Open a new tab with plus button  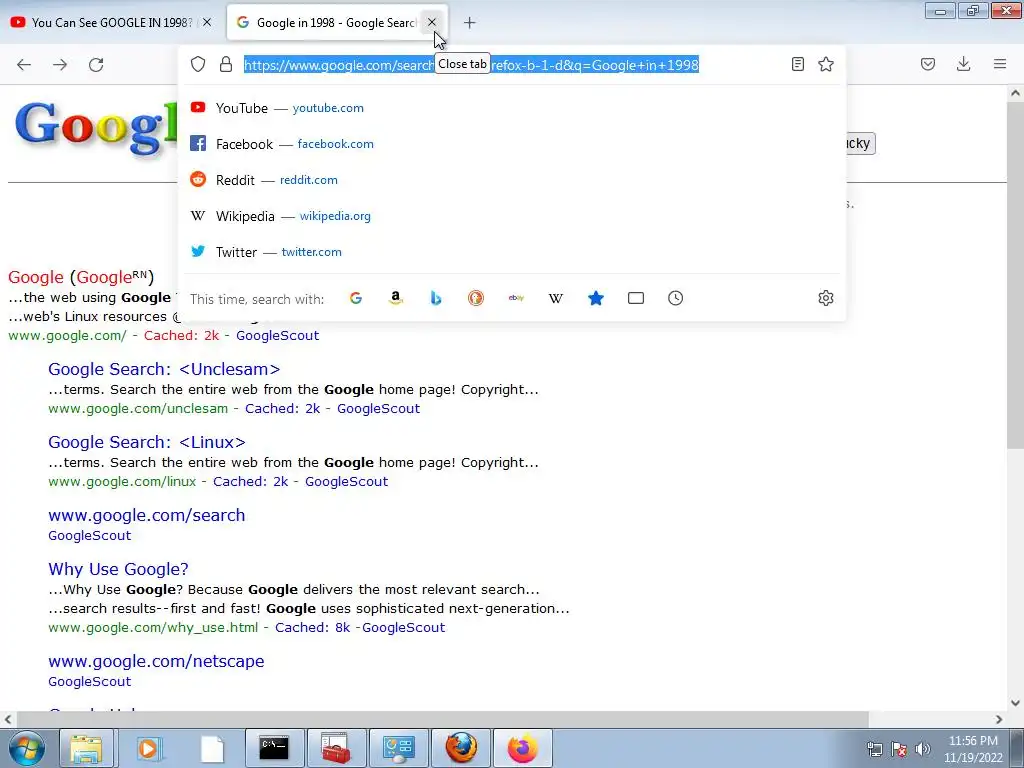tap(470, 23)
